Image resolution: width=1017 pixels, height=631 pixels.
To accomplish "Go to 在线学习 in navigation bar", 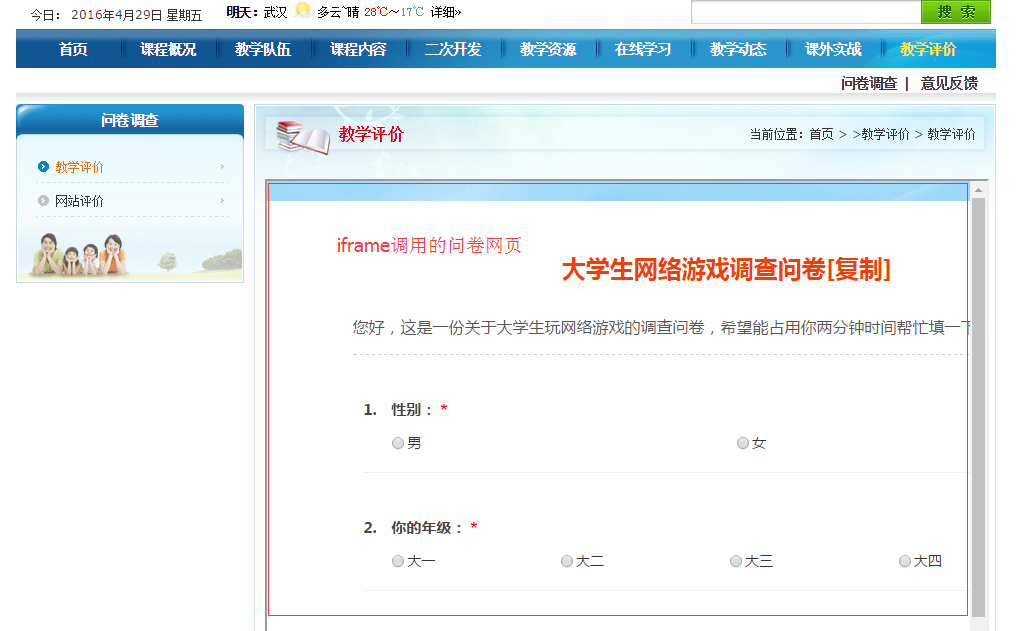I will (x=643, y=49).
